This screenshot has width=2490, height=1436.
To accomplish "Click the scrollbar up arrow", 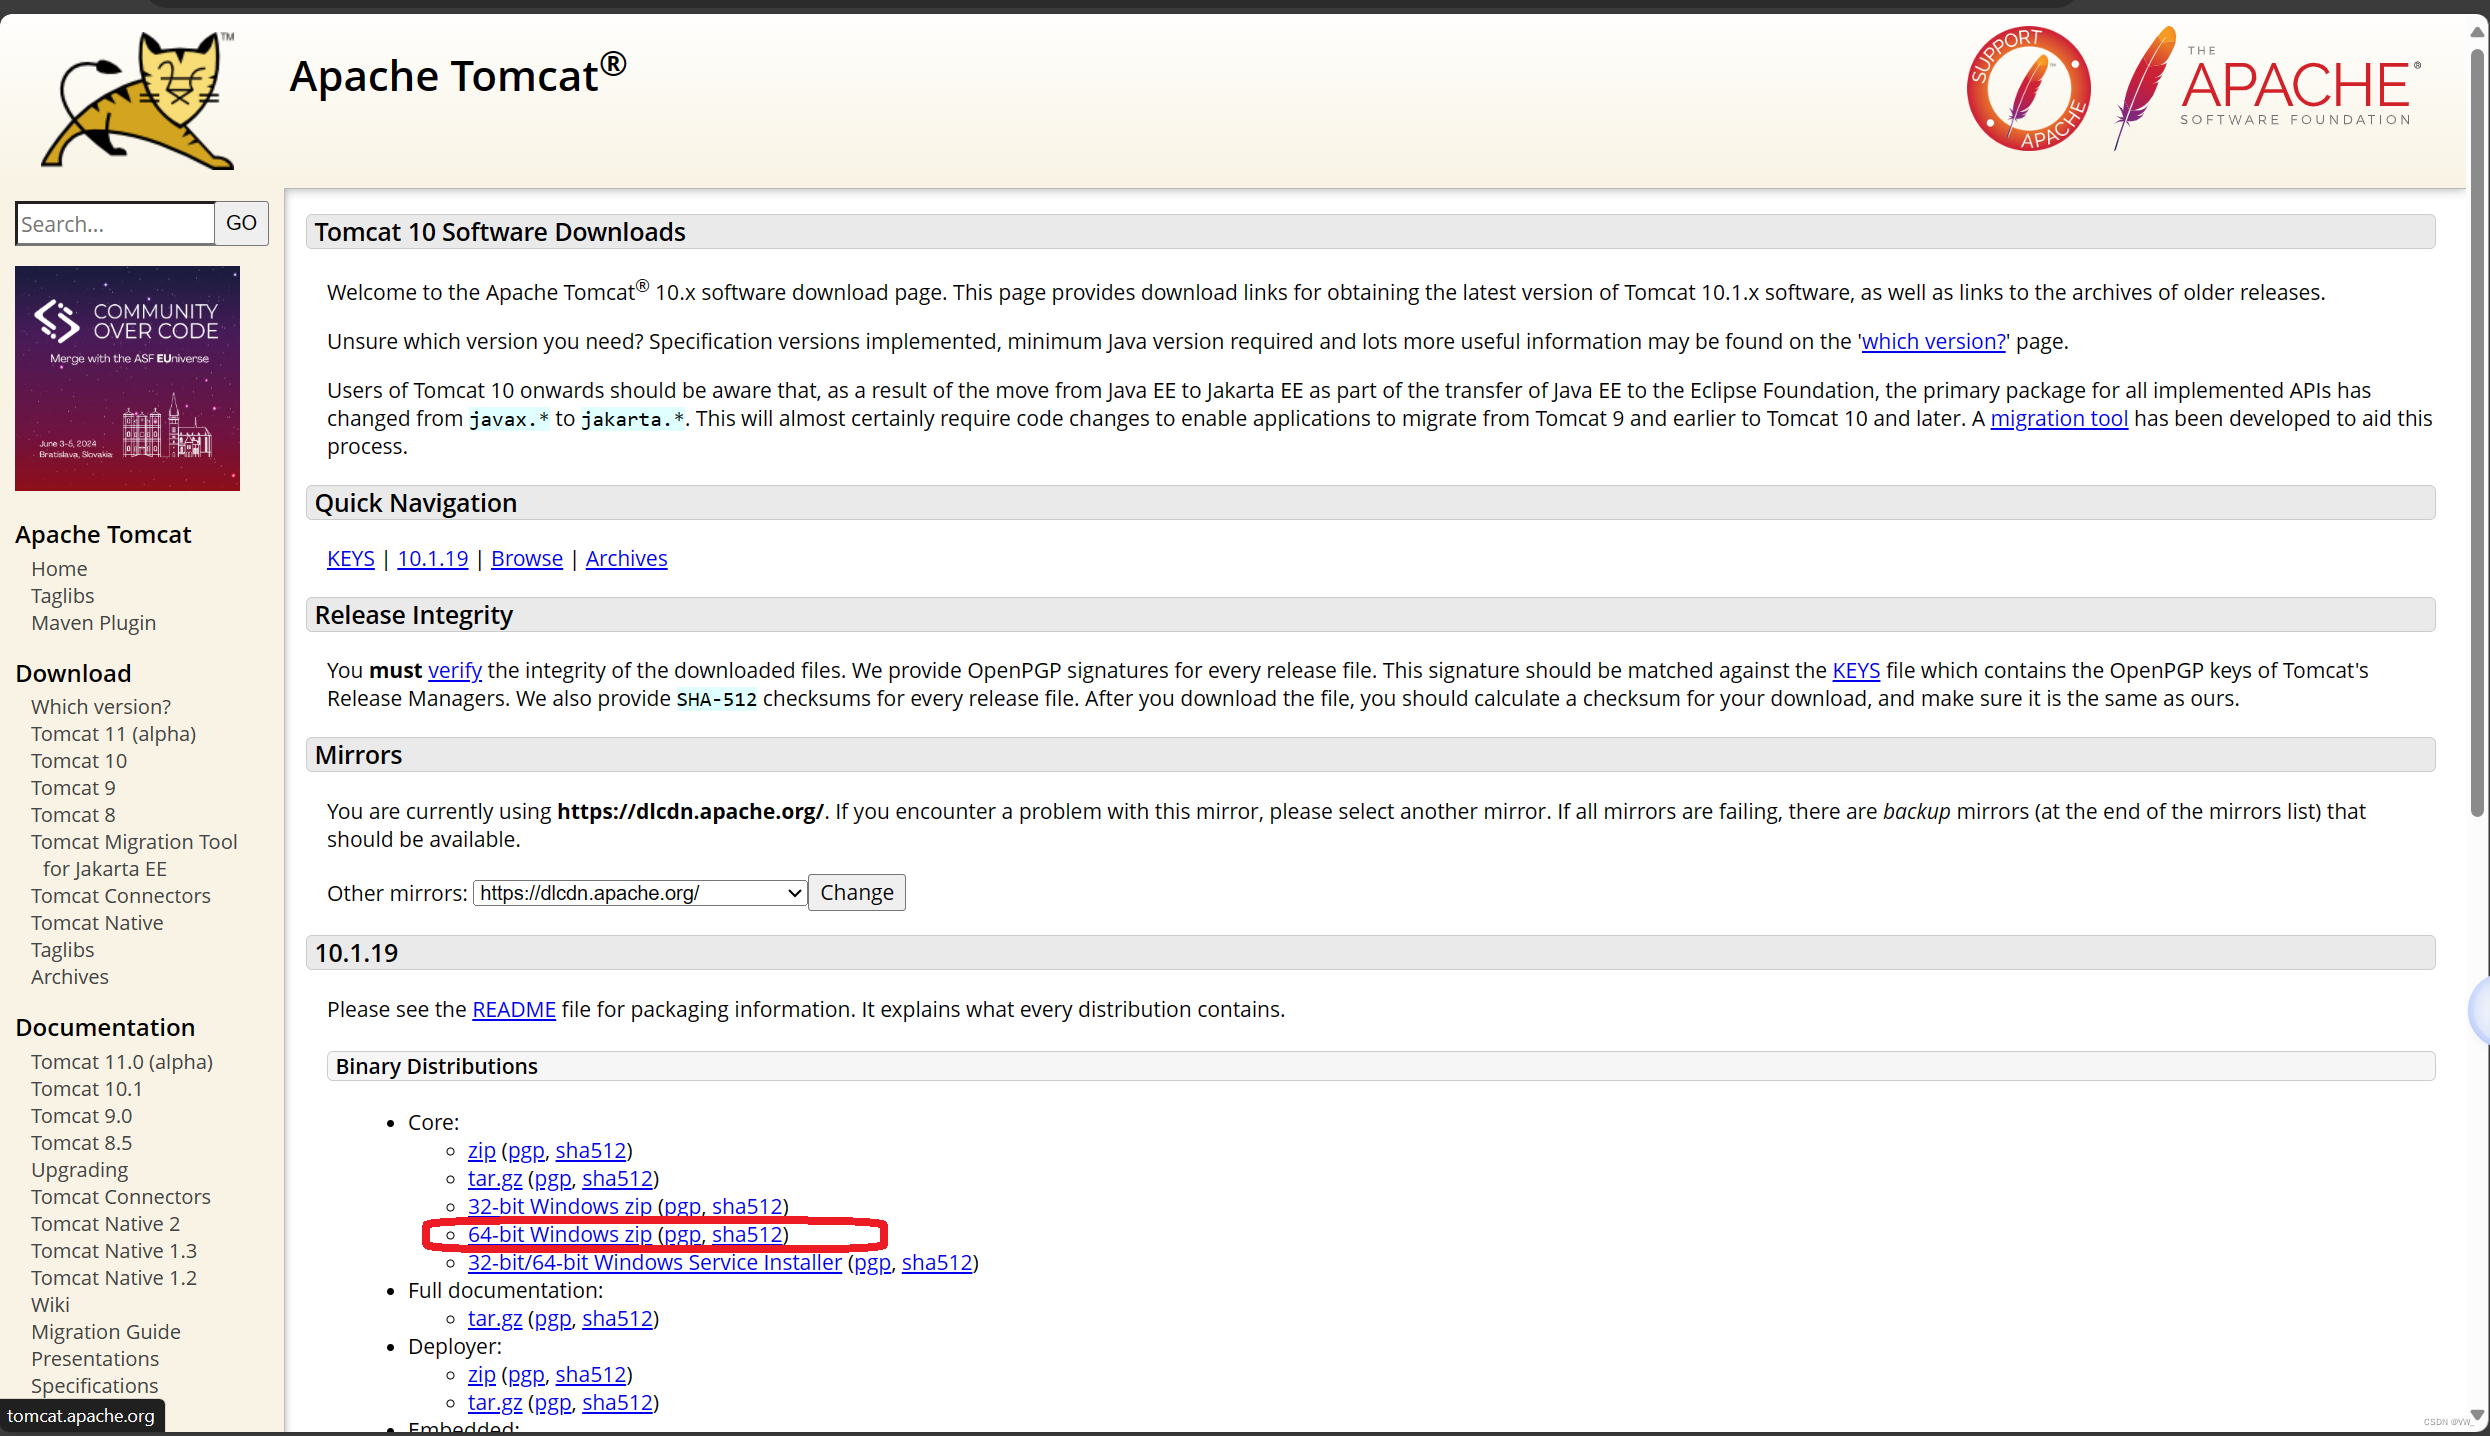I will [x=2477, y=32].
